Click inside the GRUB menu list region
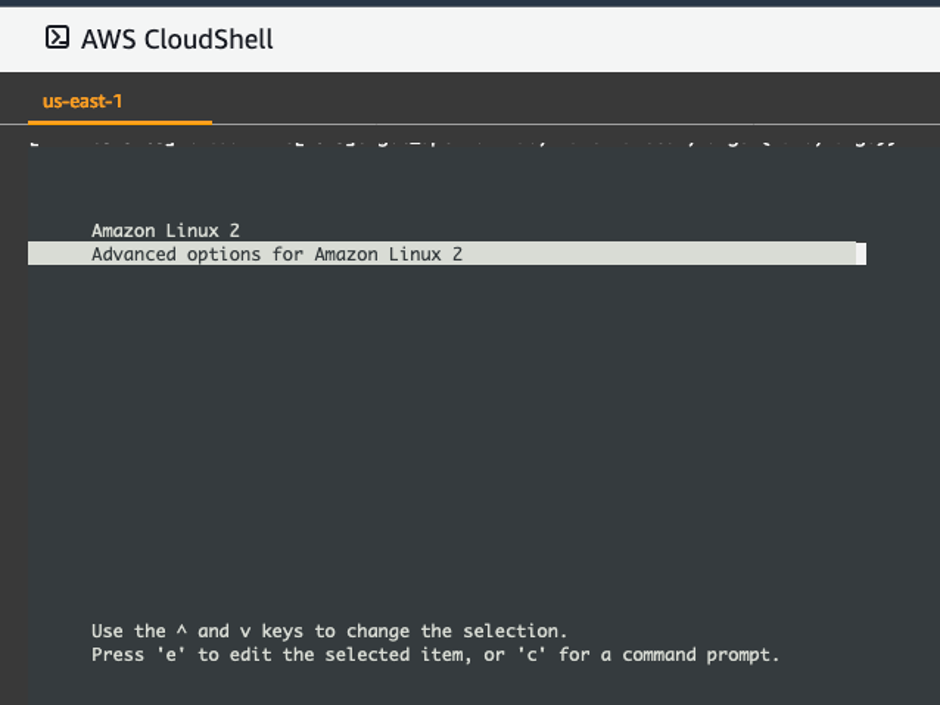941x706 pixels. 300,242
